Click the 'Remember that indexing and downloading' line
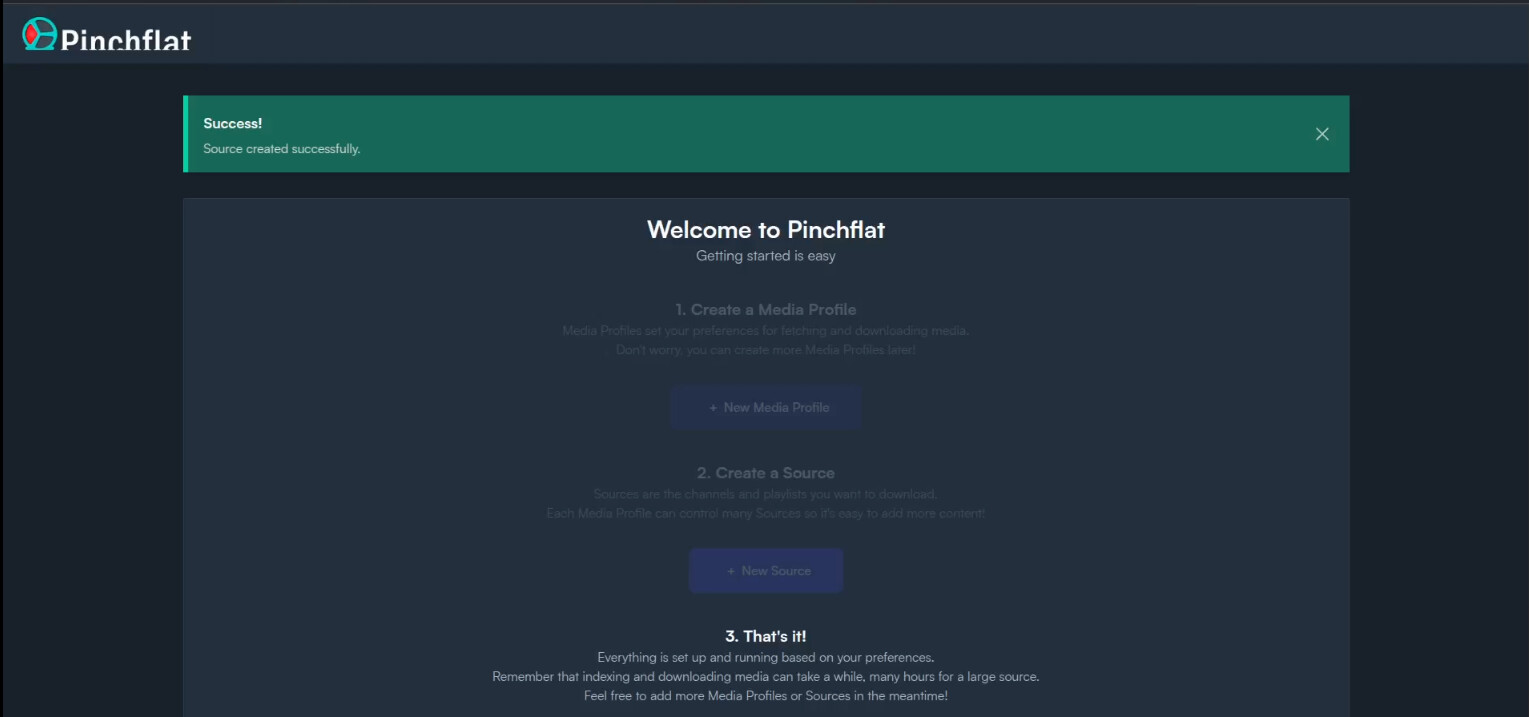Image resolution: width=1529 pixels, height=717 pixels. tap(766, 677)
